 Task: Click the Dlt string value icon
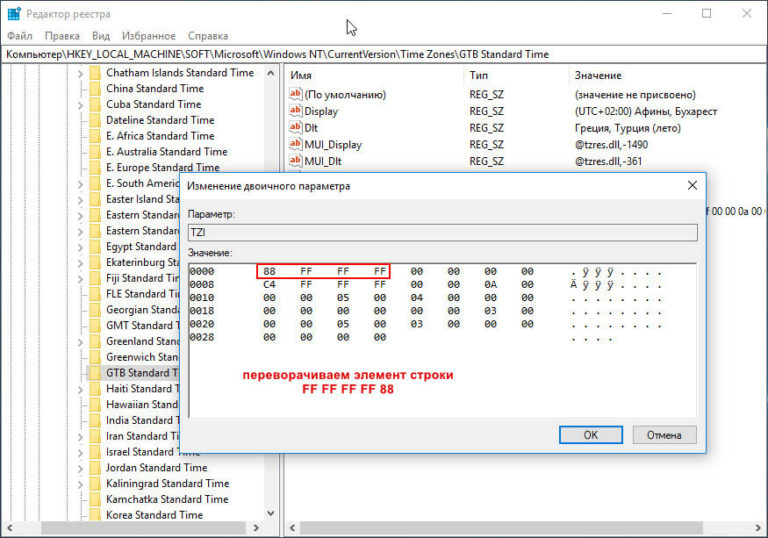tap(296, 127)
